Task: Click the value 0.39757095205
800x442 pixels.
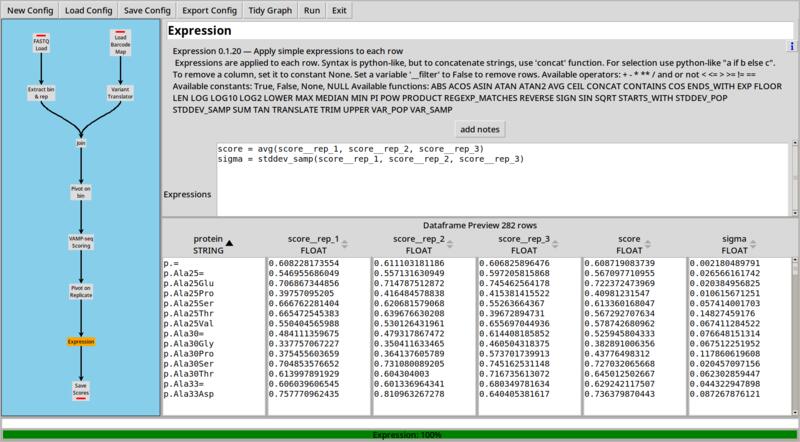Action: (x=301, y=293)
